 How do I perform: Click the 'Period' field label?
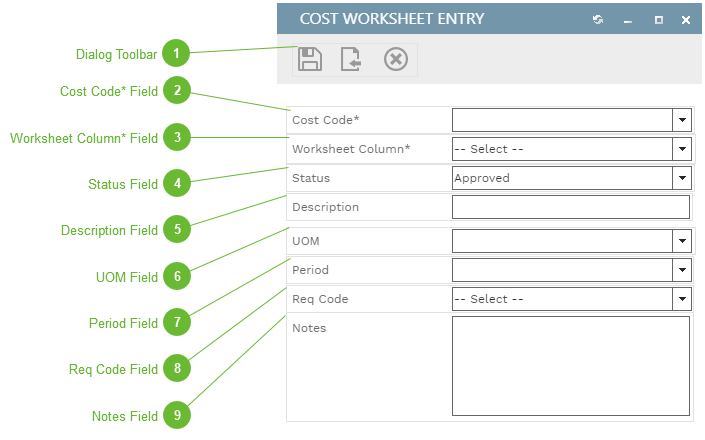click(x=310, y=270)
